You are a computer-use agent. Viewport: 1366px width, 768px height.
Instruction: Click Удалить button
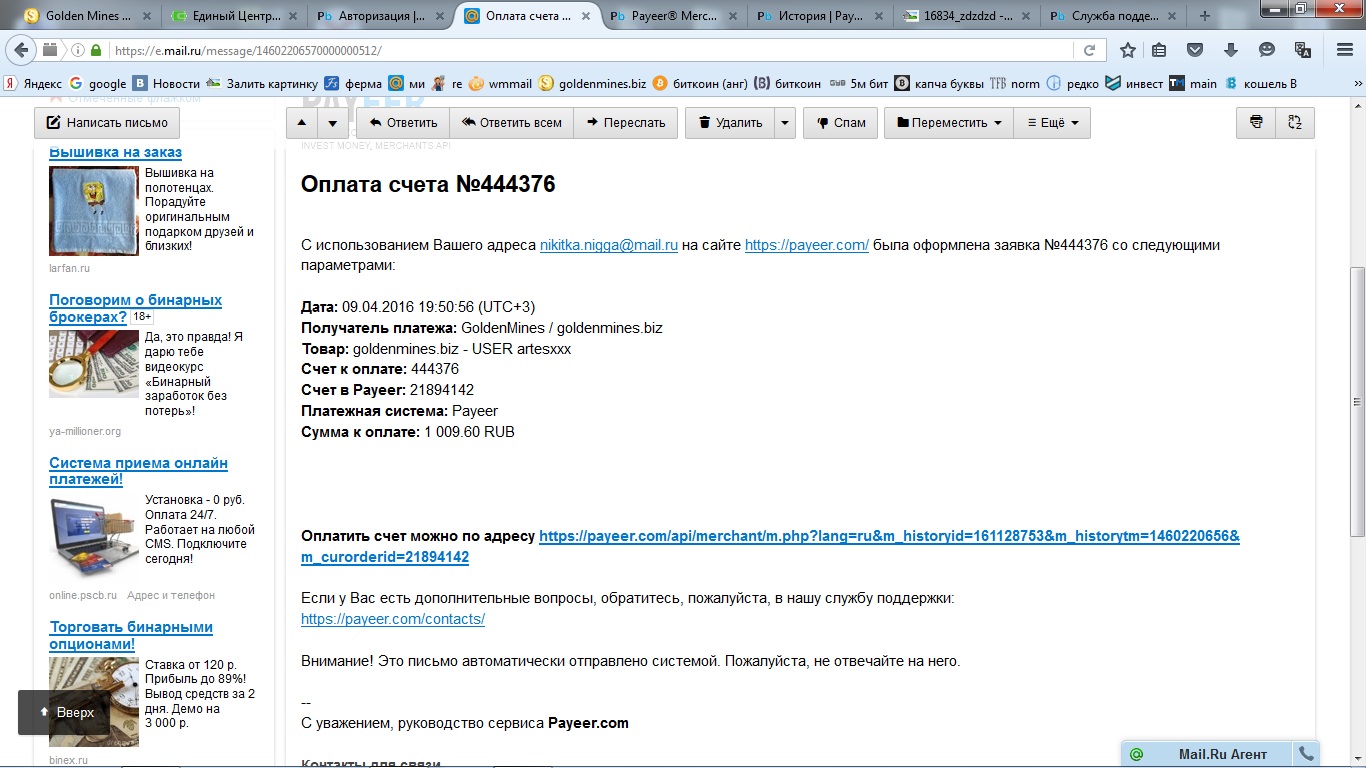click(730, 123)
